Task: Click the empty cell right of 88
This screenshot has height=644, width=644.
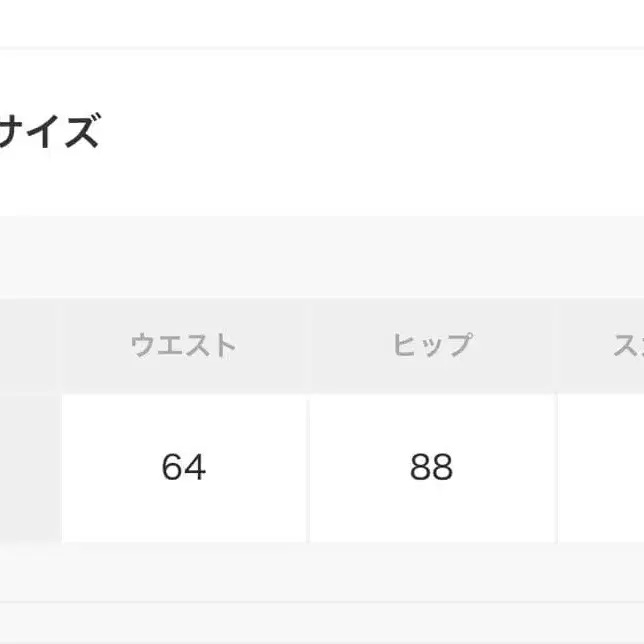Action: click(602, 467)
